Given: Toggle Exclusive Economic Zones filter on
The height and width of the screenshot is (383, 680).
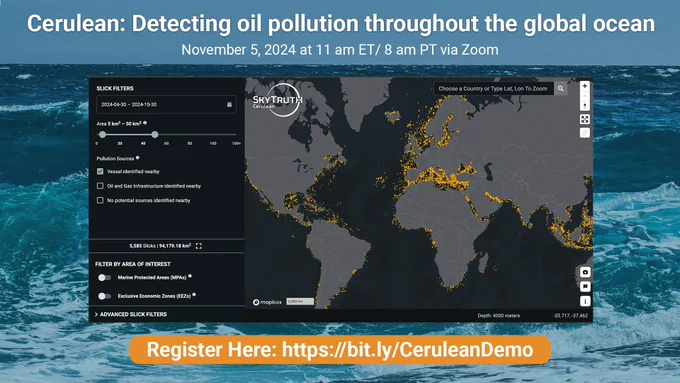Looking at the screenshot, I should [104, 296].
